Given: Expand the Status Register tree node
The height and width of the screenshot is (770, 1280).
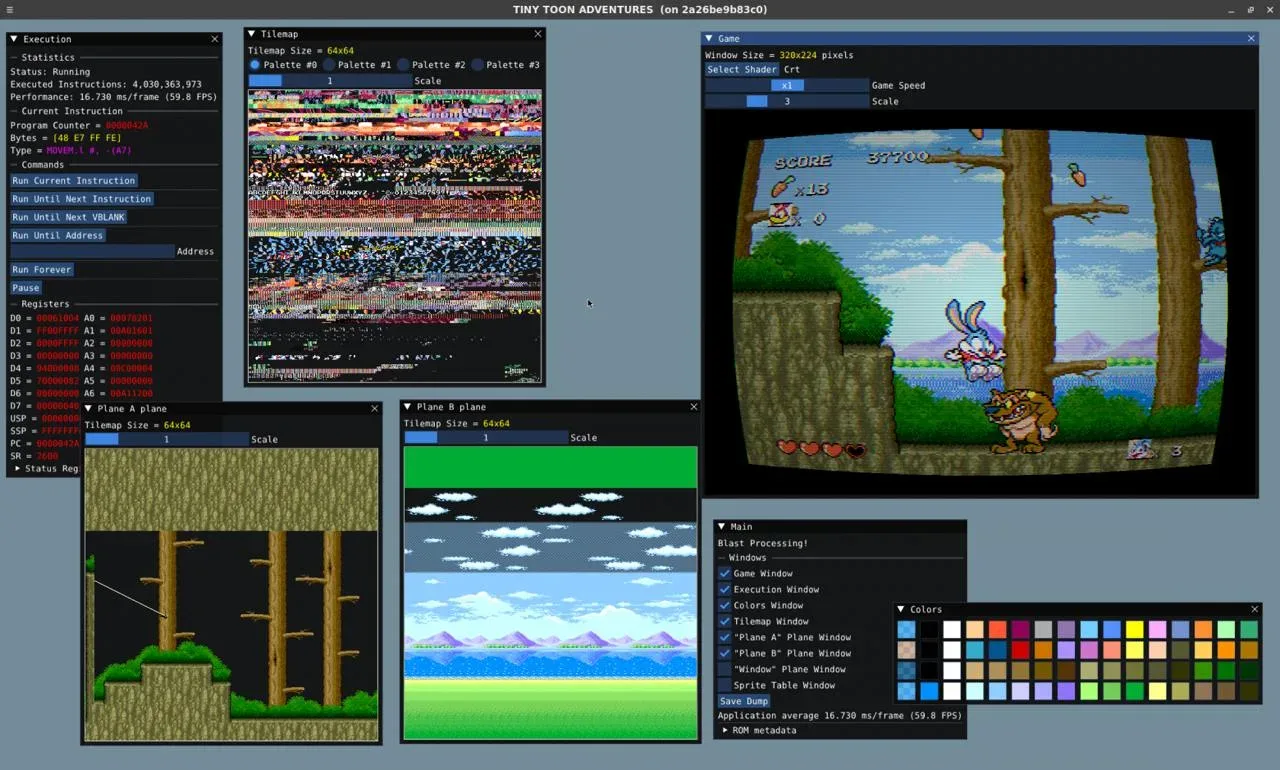Looking at the screenshot, I should point(18,468).
